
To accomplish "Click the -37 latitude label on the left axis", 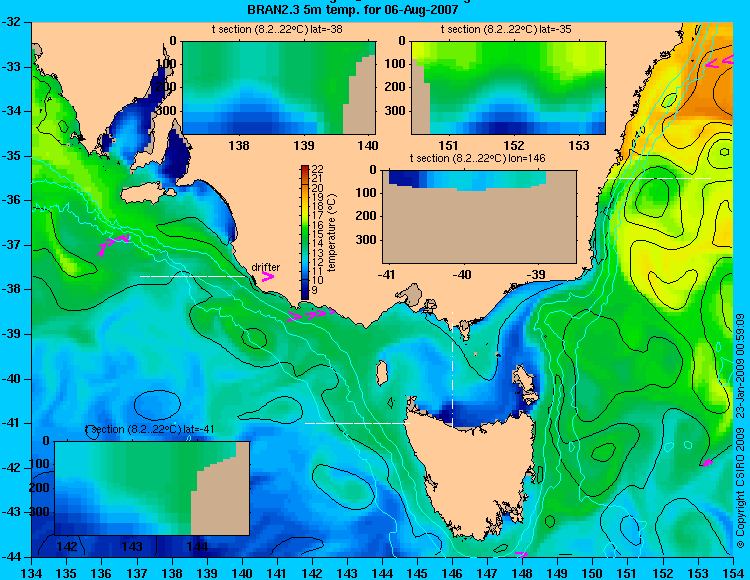I will [x=11, y=245].
